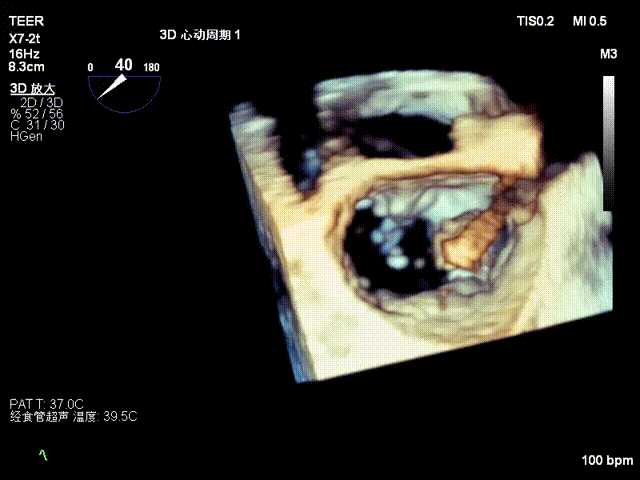Click the TEER preset label
640x480 pixels.
pos(24,22)
